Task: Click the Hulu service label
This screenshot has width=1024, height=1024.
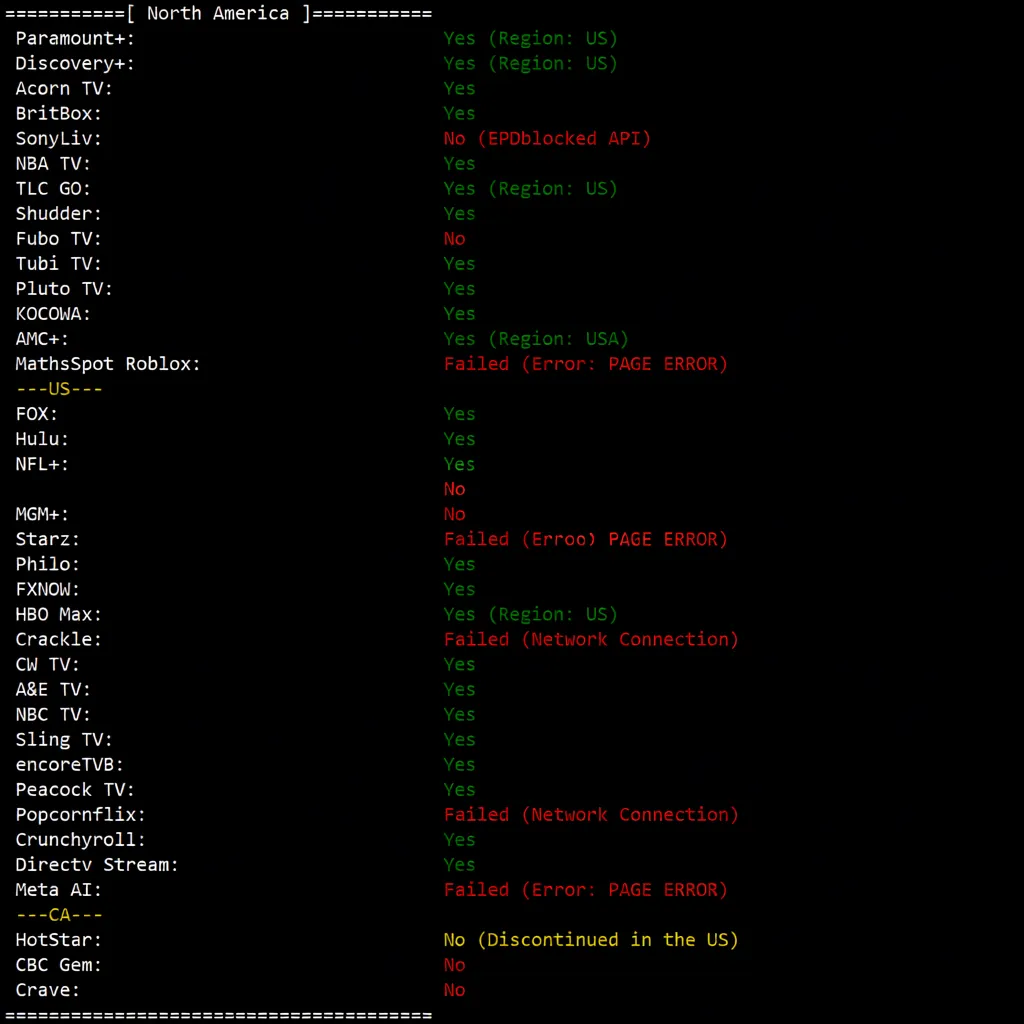Action: 41,438
